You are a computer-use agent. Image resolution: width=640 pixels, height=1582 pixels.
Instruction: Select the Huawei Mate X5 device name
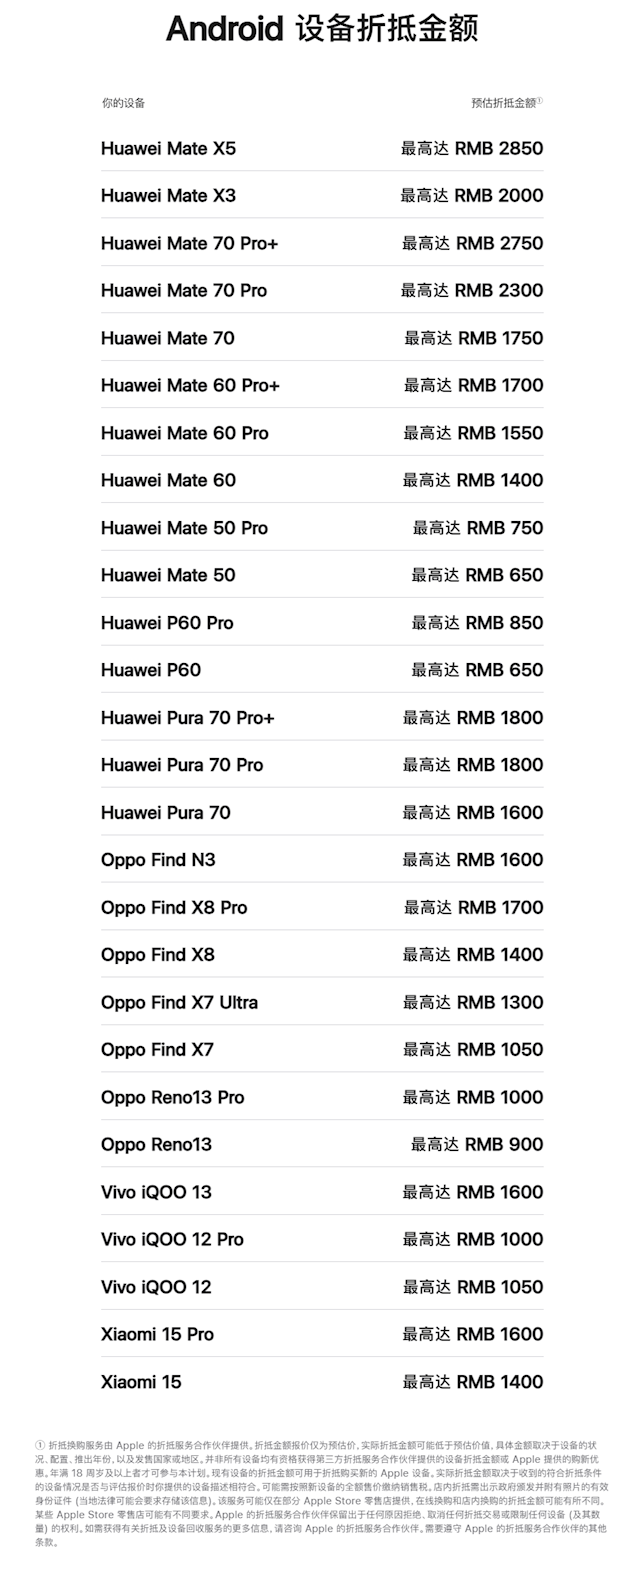(x=168, y=149)
